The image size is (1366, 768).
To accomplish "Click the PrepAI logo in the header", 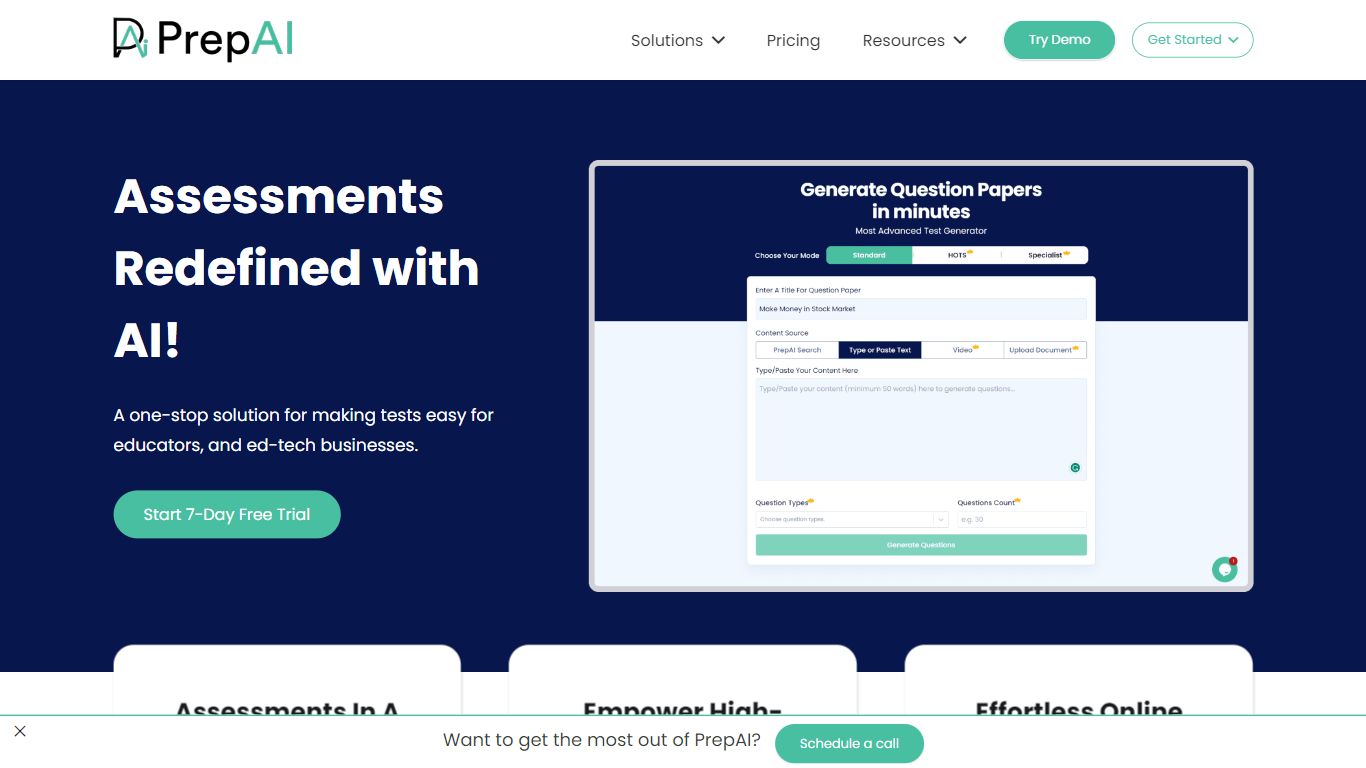I will (203, 39).
